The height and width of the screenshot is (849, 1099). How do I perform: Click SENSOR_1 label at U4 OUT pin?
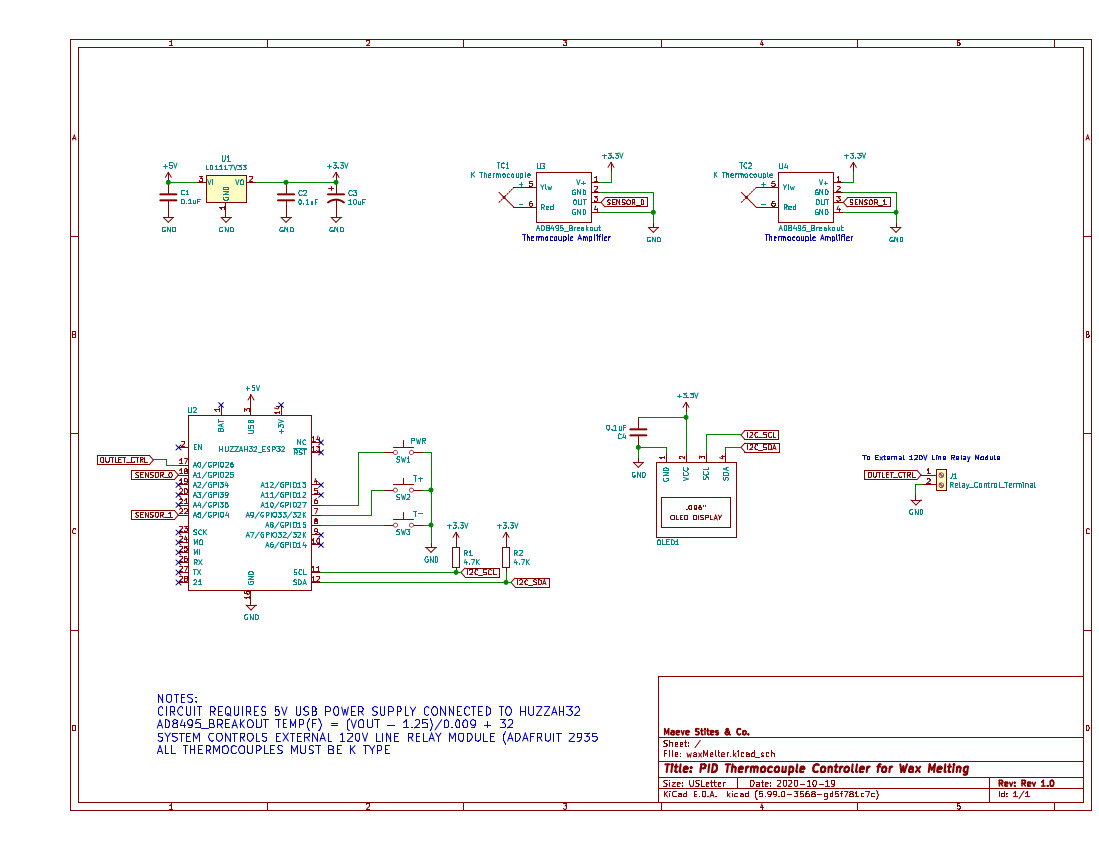coord(868,202)
